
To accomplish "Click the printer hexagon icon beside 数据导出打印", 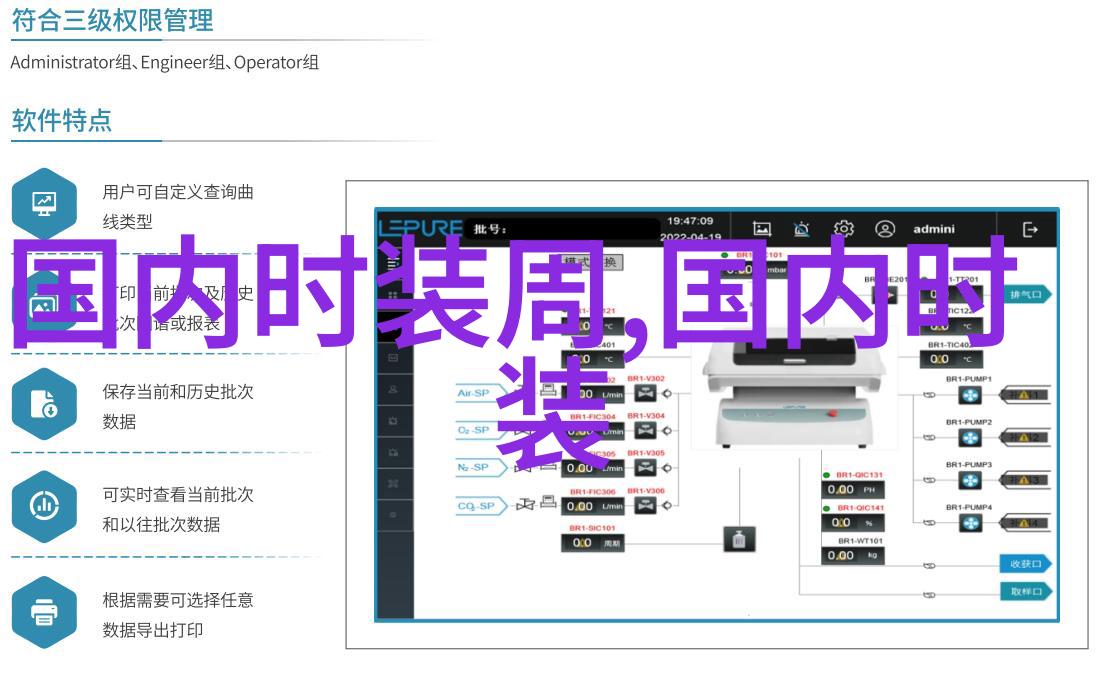I will [44, 612].
